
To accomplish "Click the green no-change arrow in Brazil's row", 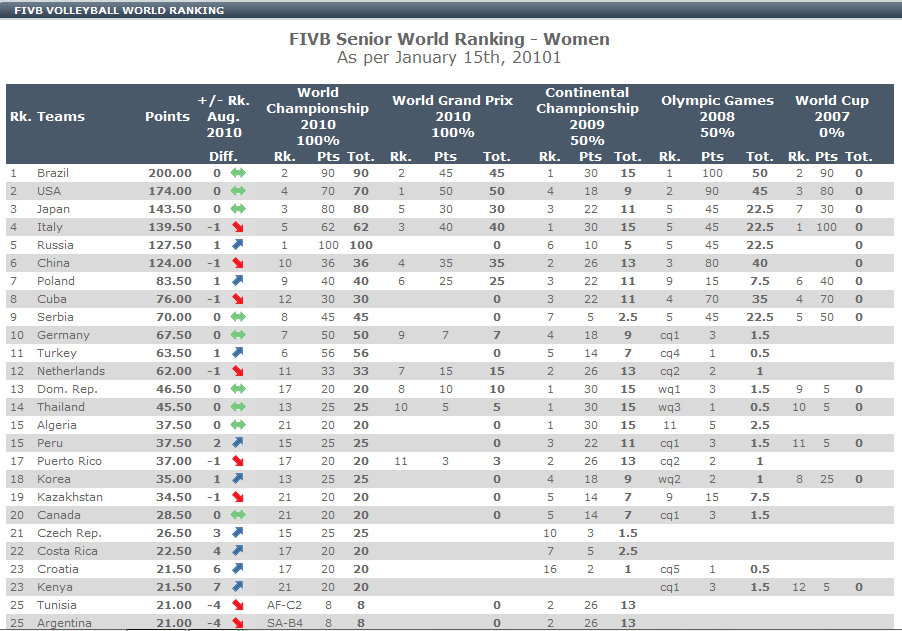I will point(237,173).
